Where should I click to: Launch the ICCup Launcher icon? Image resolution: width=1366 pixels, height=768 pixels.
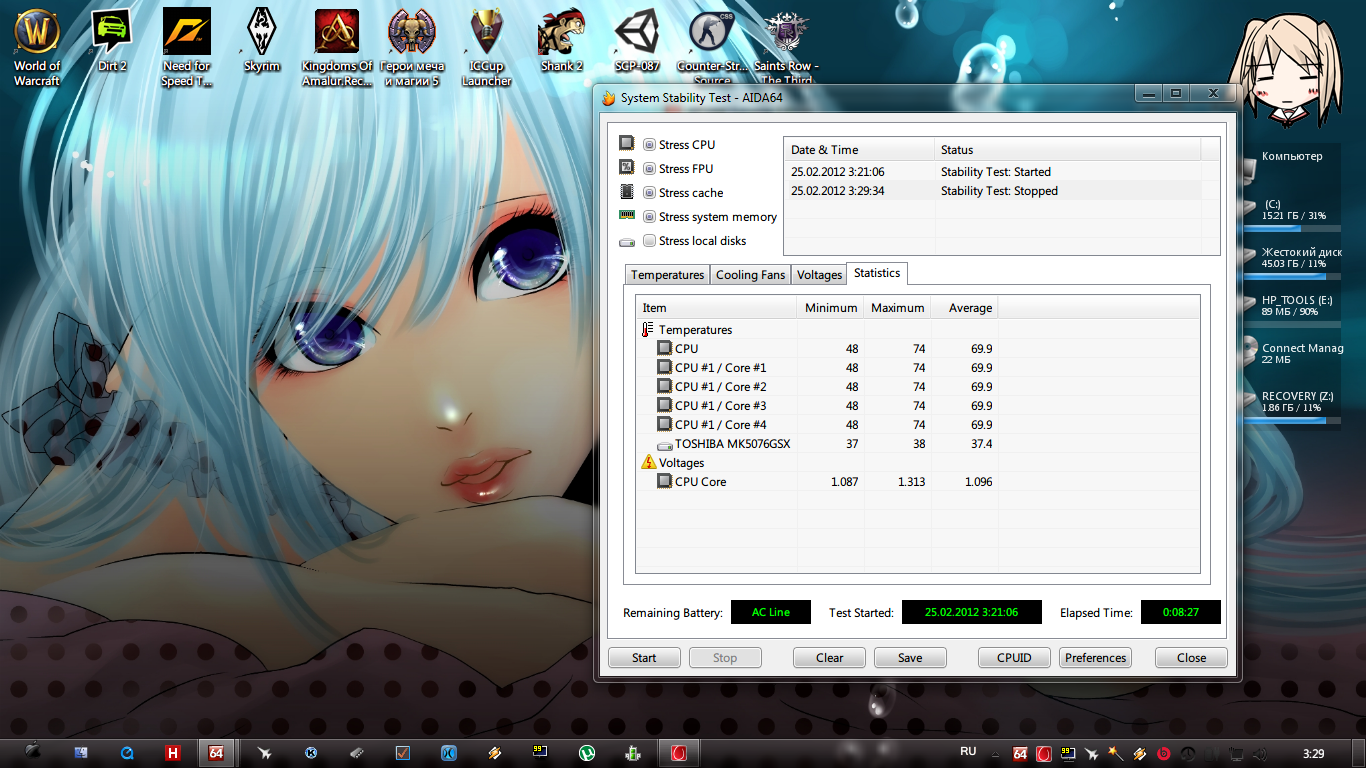tap(487, 48)
